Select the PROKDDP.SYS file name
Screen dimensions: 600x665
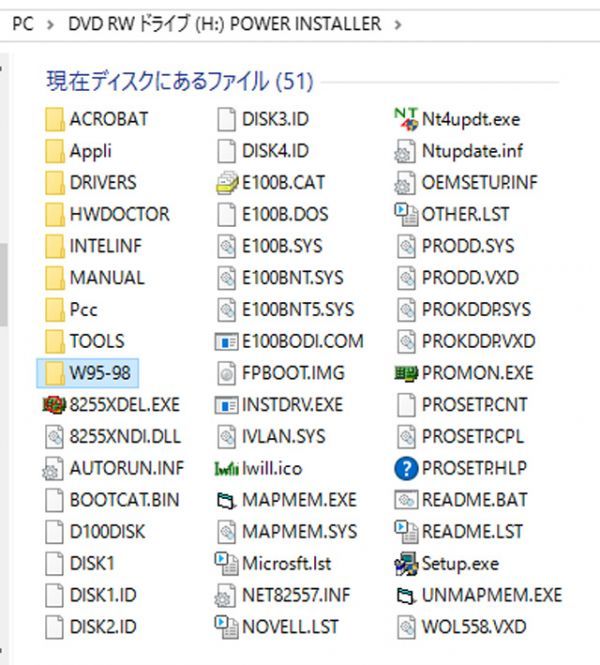tap(476, 310)
